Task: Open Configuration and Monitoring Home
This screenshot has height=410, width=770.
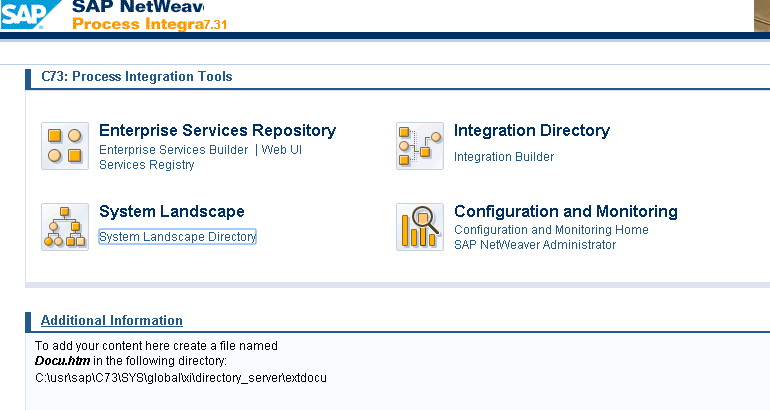Action: pos(551,230)
